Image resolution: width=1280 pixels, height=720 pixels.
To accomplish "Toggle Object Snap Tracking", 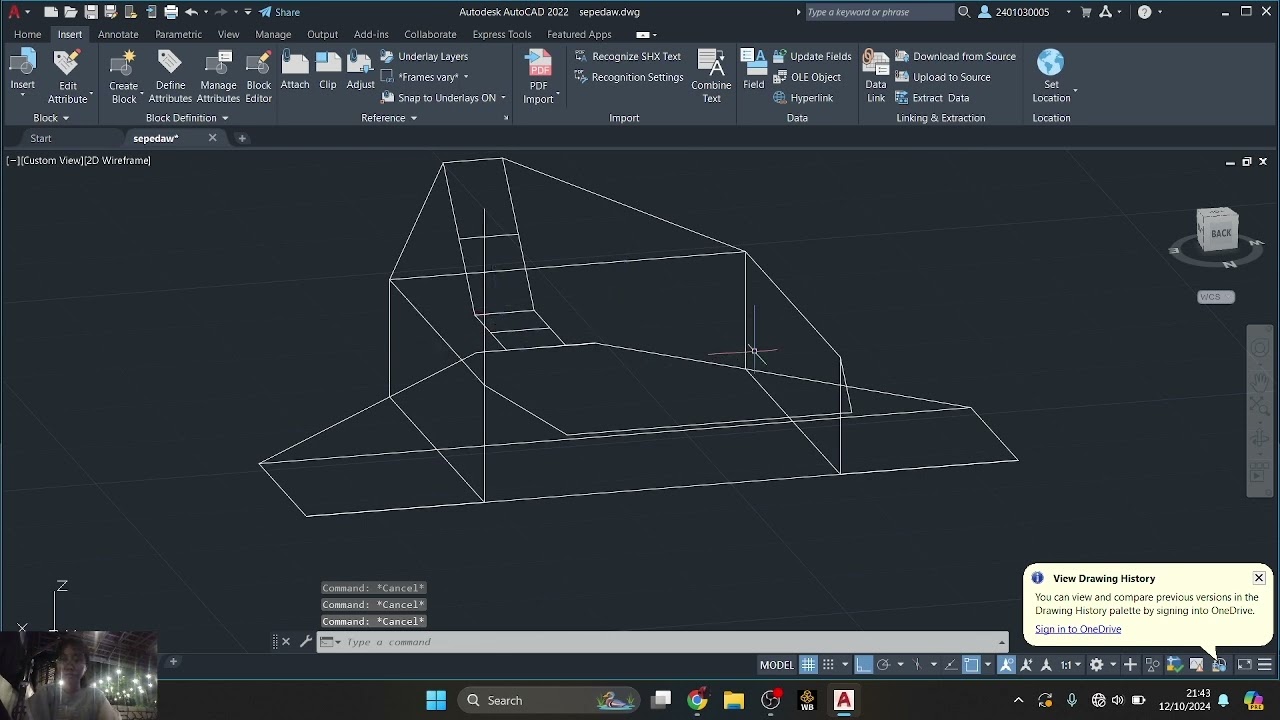I will pyautogui.click(x=950, y=665).
